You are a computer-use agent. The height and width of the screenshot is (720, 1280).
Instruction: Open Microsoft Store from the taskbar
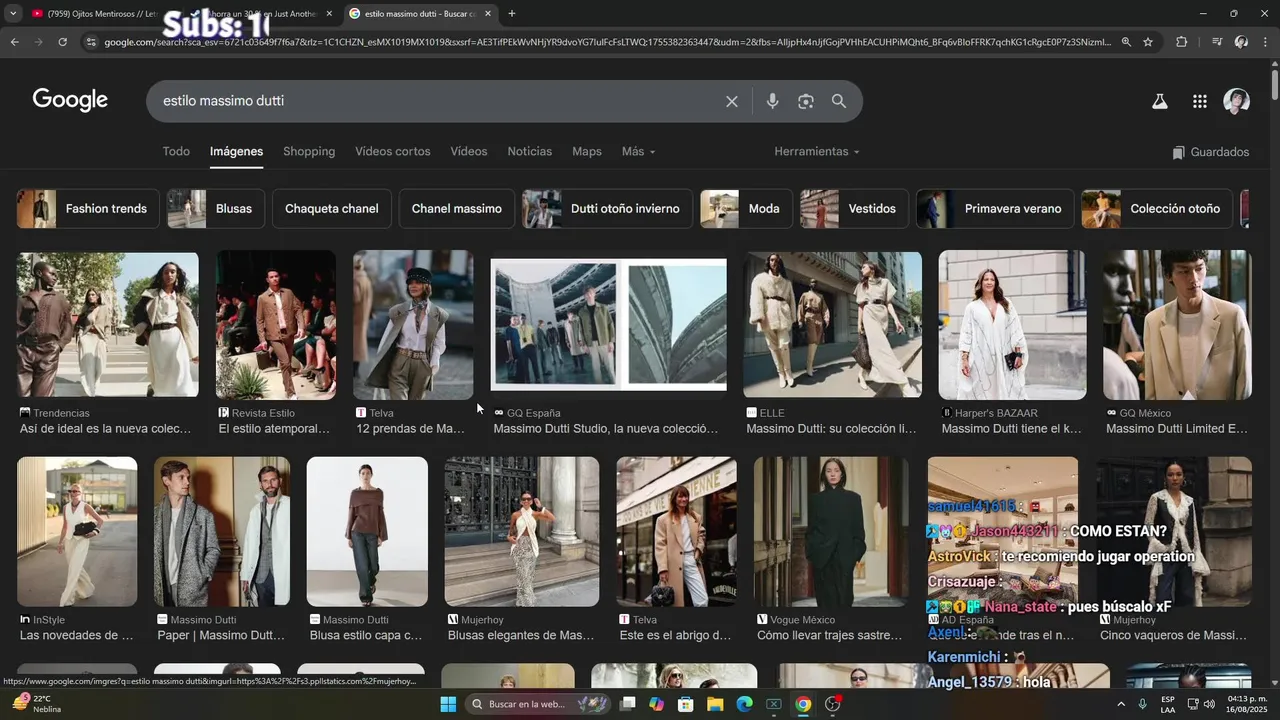686,704
